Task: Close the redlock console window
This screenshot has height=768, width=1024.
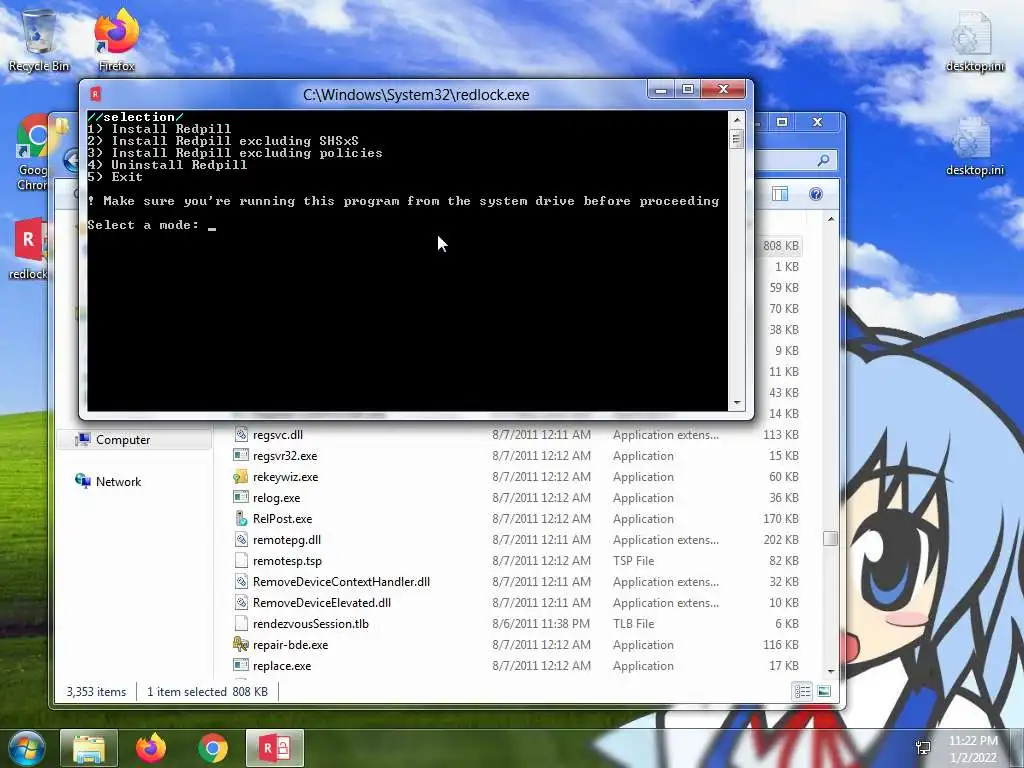Action: tap(723, 89)
